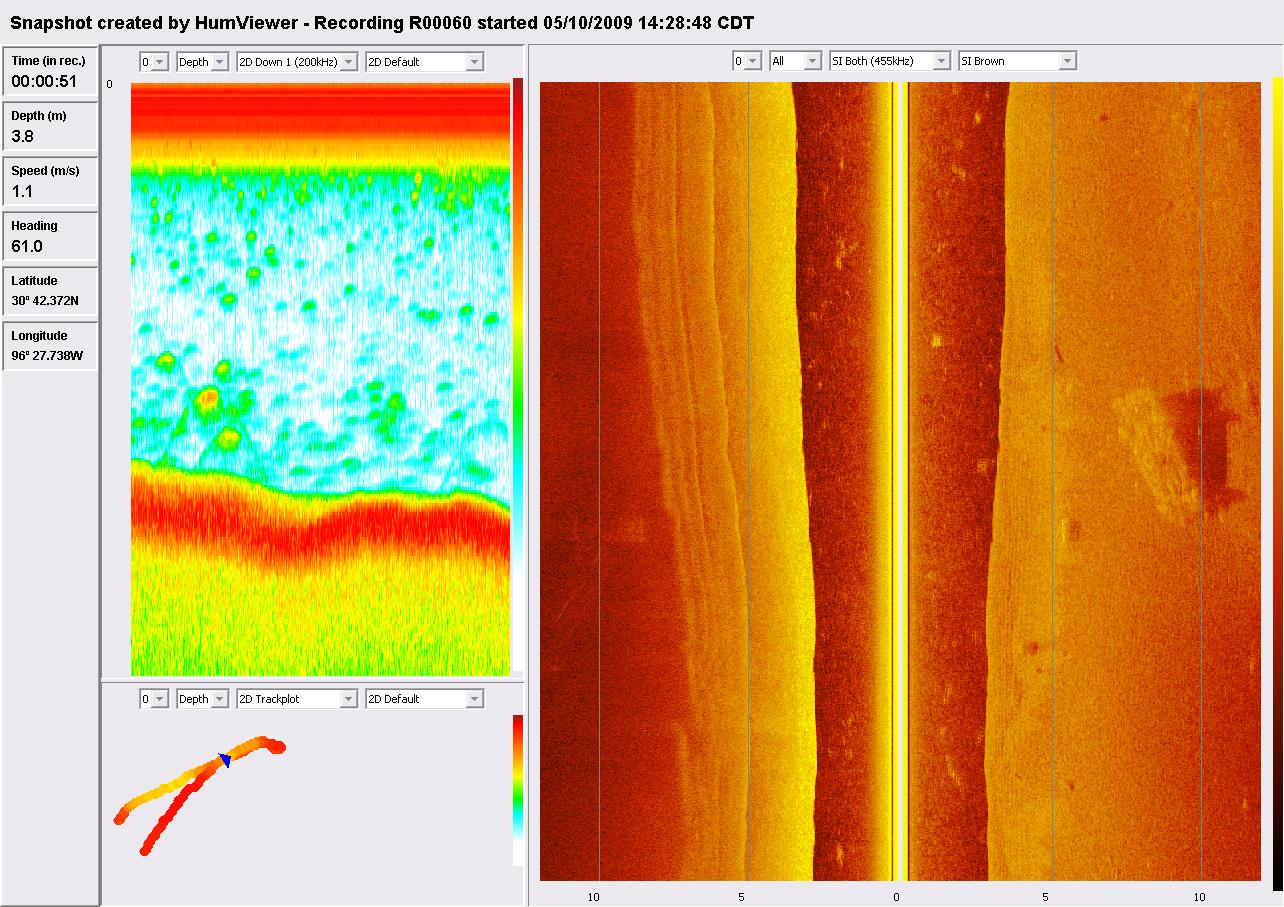This screenshot has width=1284, height=907.
Task: Click the Longitude readout box
Action: click(50, 346)
